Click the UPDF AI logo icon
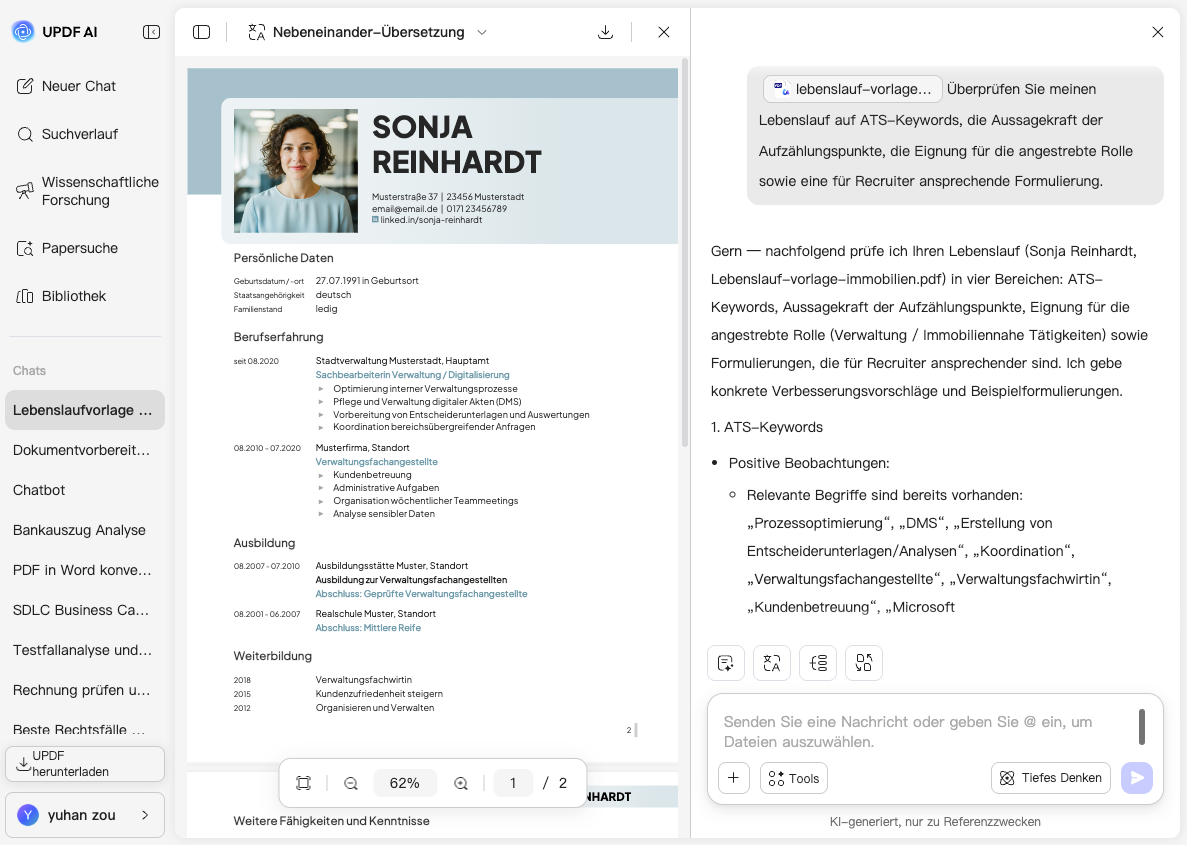The image size is (1187, 845). coord(23,32)
